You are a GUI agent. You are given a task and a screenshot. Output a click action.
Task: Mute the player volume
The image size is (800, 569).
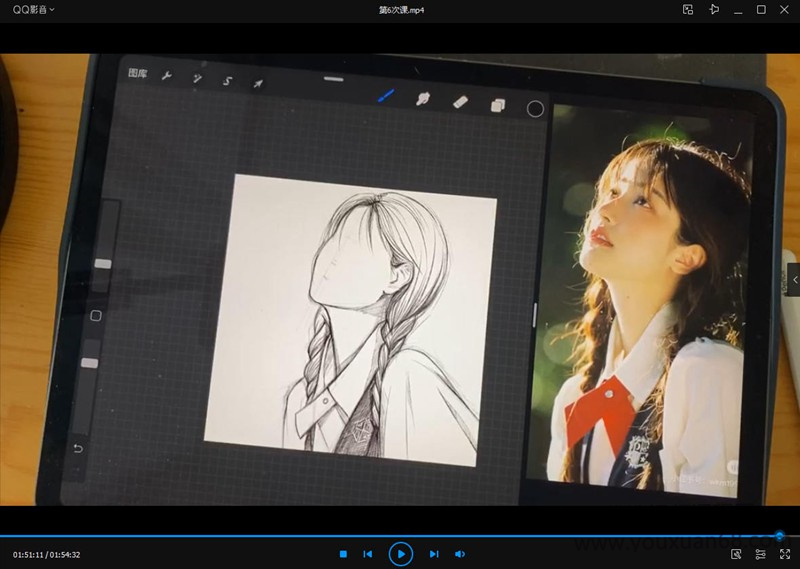click(x=460, y=553)
